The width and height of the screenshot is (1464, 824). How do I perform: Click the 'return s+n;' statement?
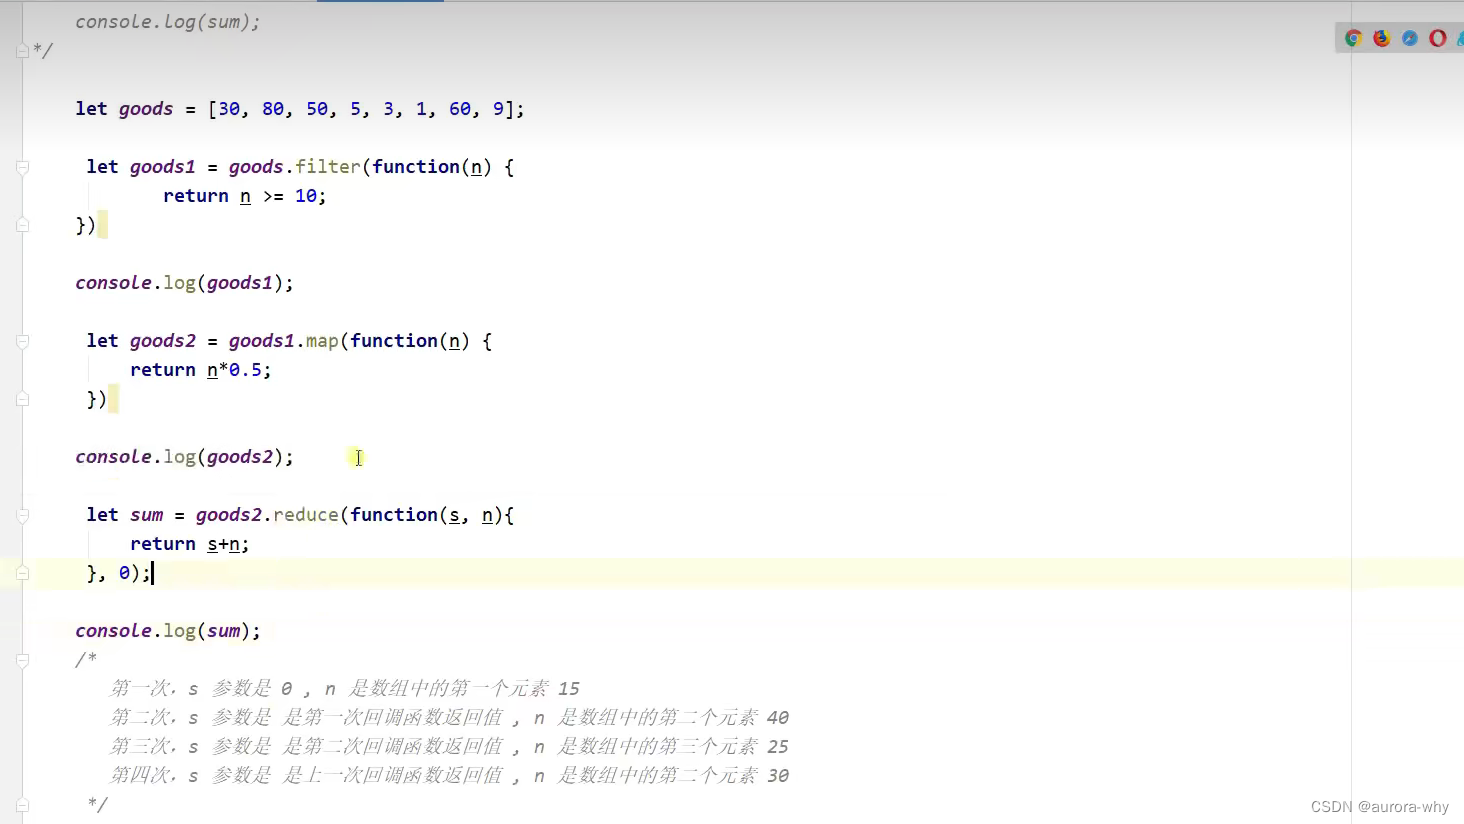click(190, 544)
